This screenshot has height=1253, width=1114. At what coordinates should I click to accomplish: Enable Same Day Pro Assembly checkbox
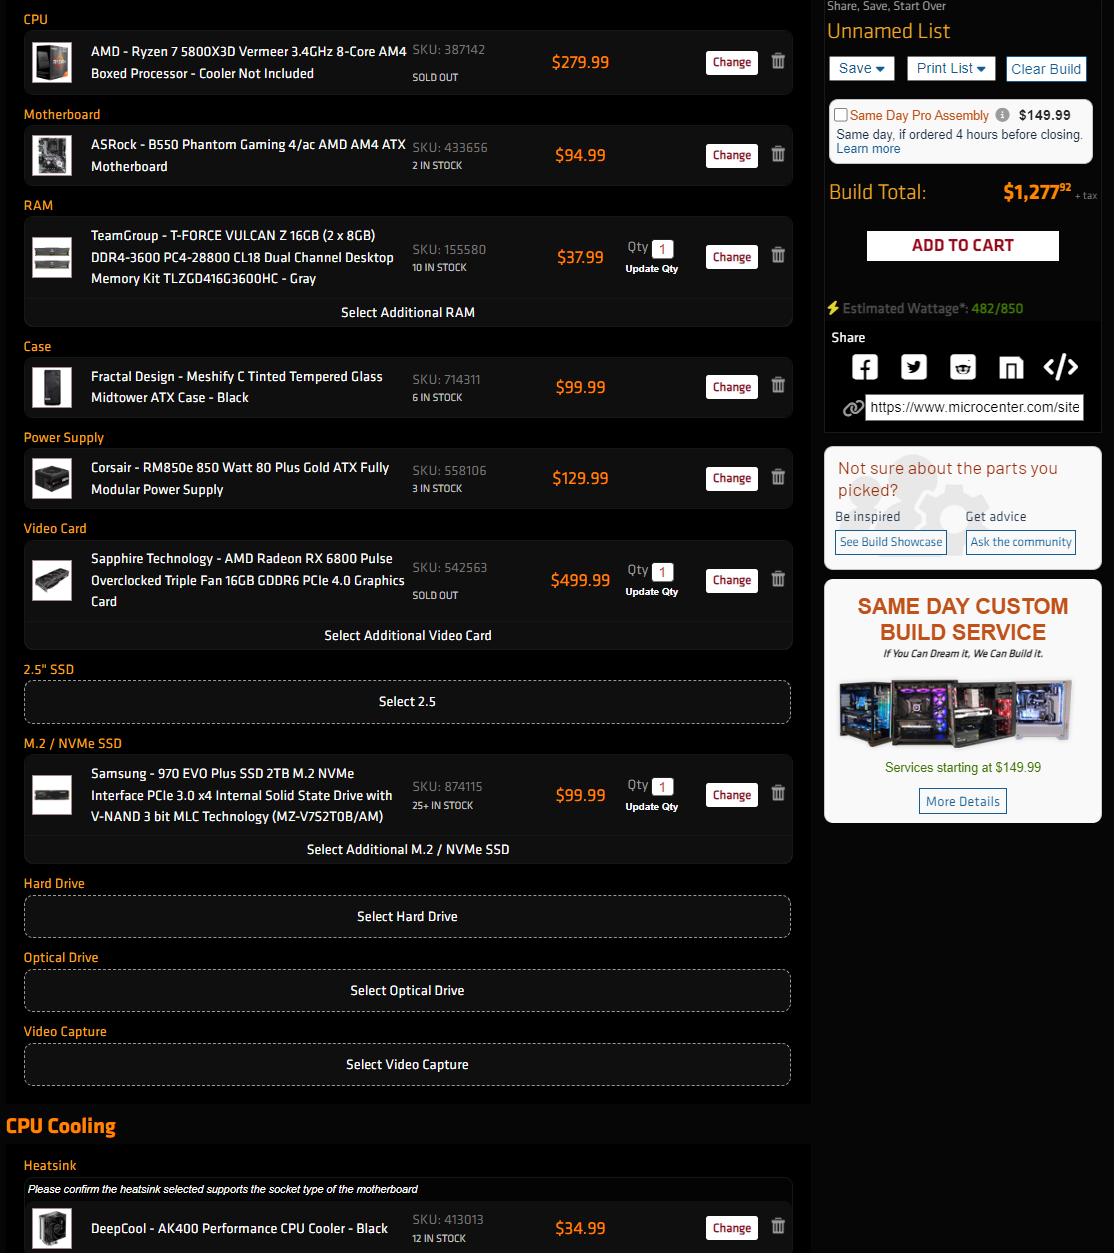point(841,115)
